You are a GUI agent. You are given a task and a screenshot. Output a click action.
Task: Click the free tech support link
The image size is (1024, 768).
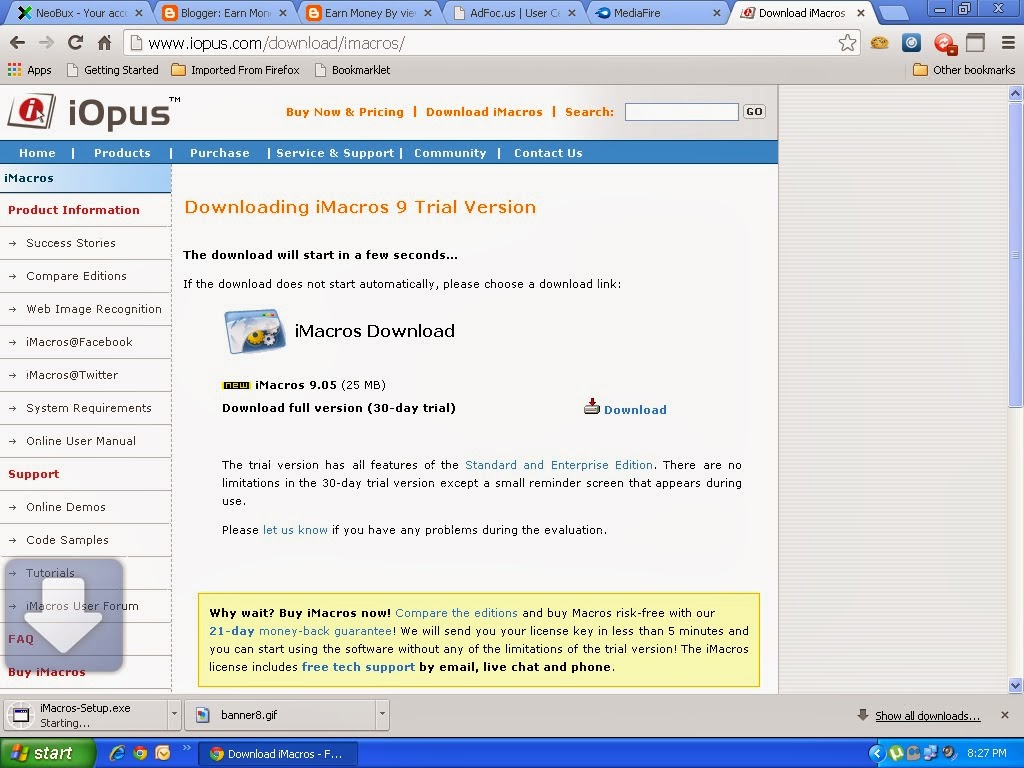[x=358, y=667]
